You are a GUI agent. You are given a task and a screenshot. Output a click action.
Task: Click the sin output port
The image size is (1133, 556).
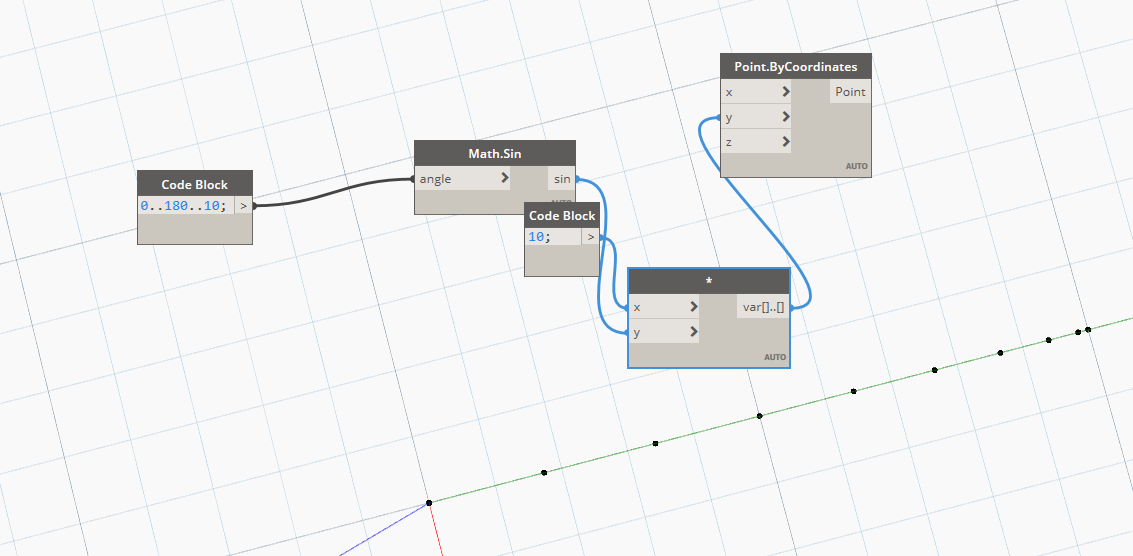(561, 179)
